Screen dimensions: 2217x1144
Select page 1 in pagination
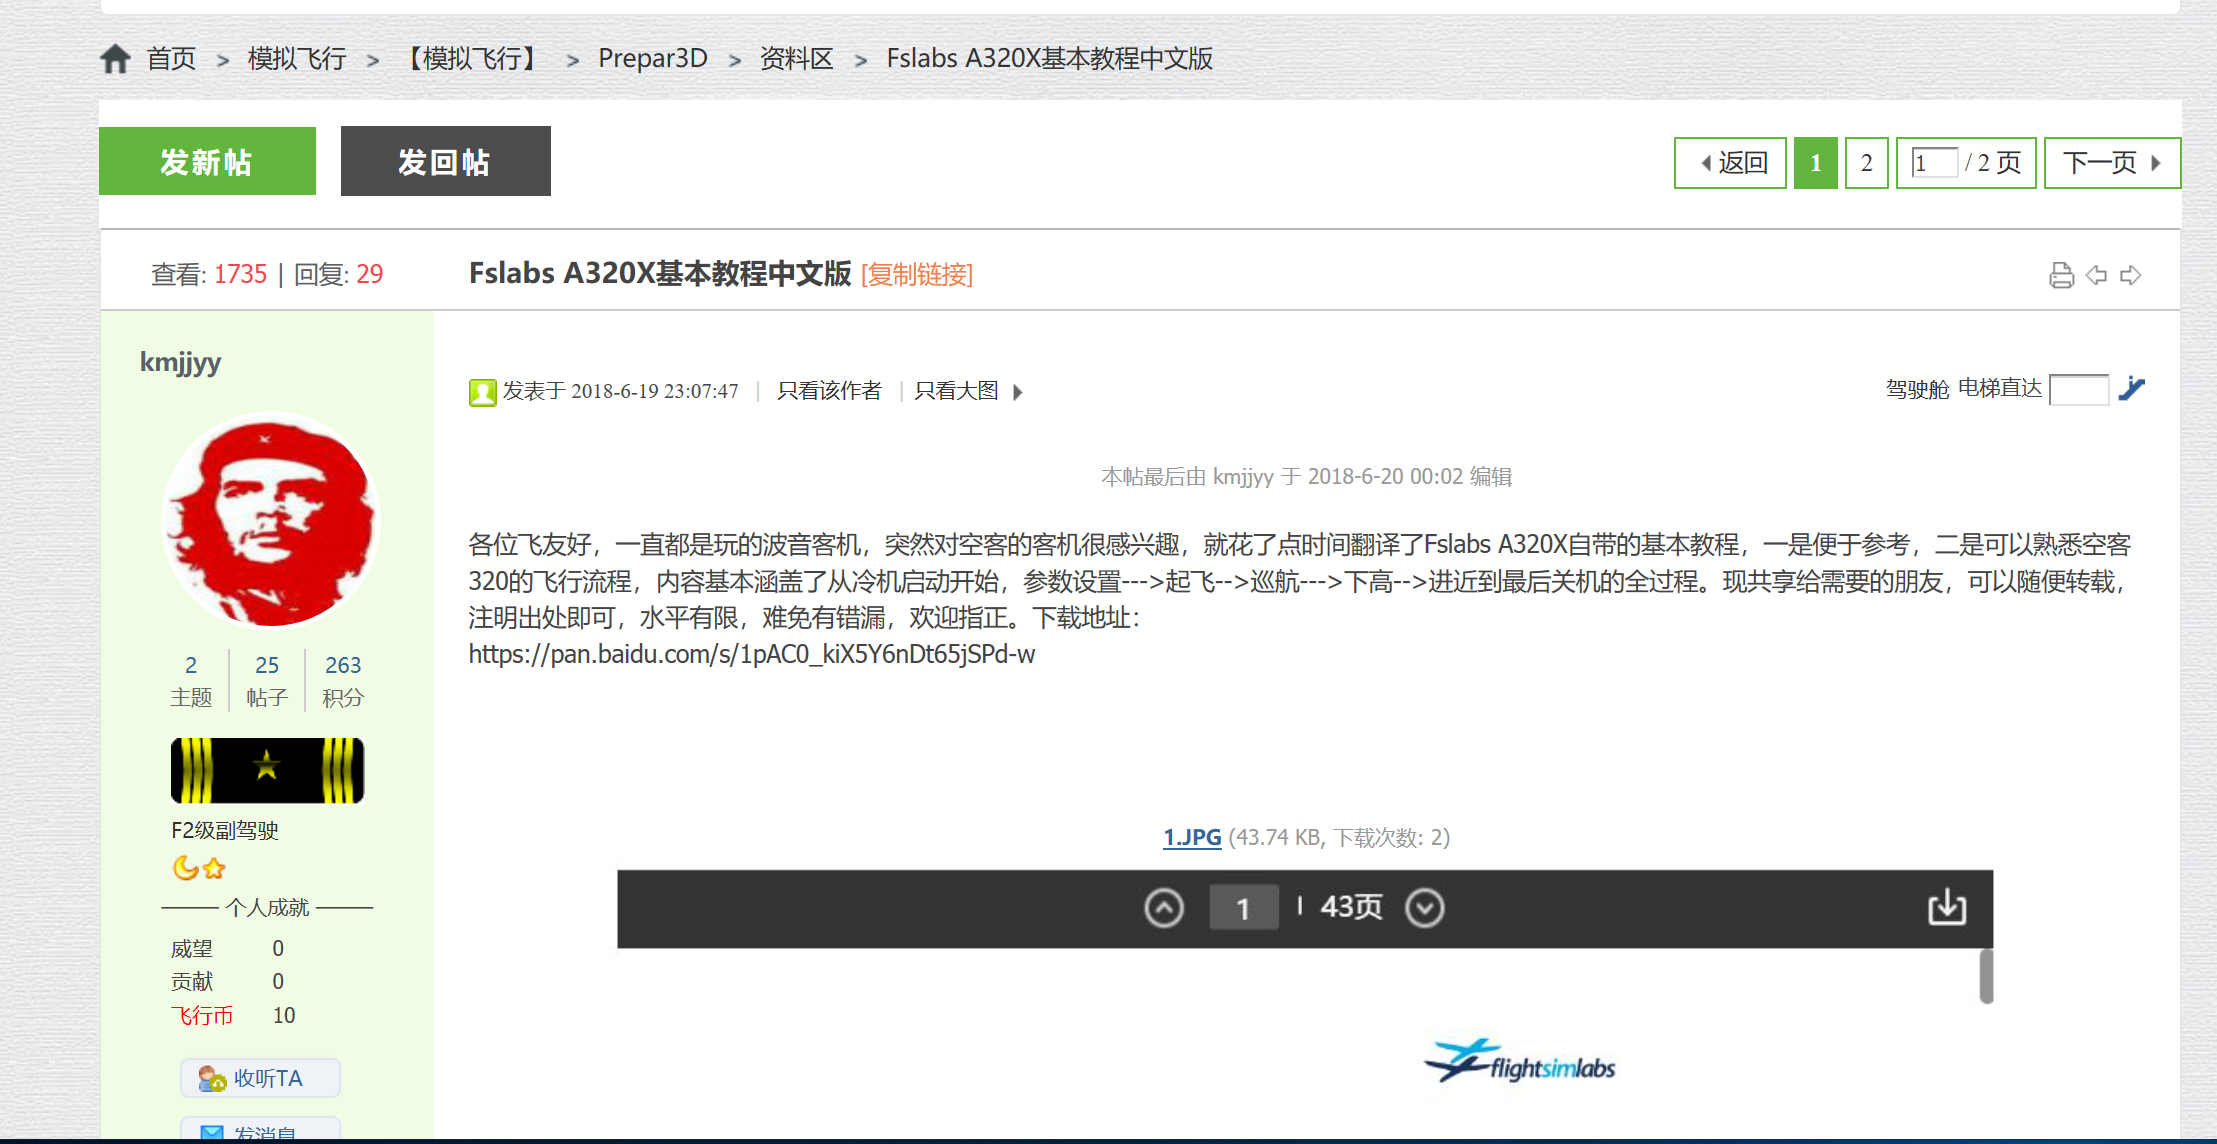point(1816,163)
